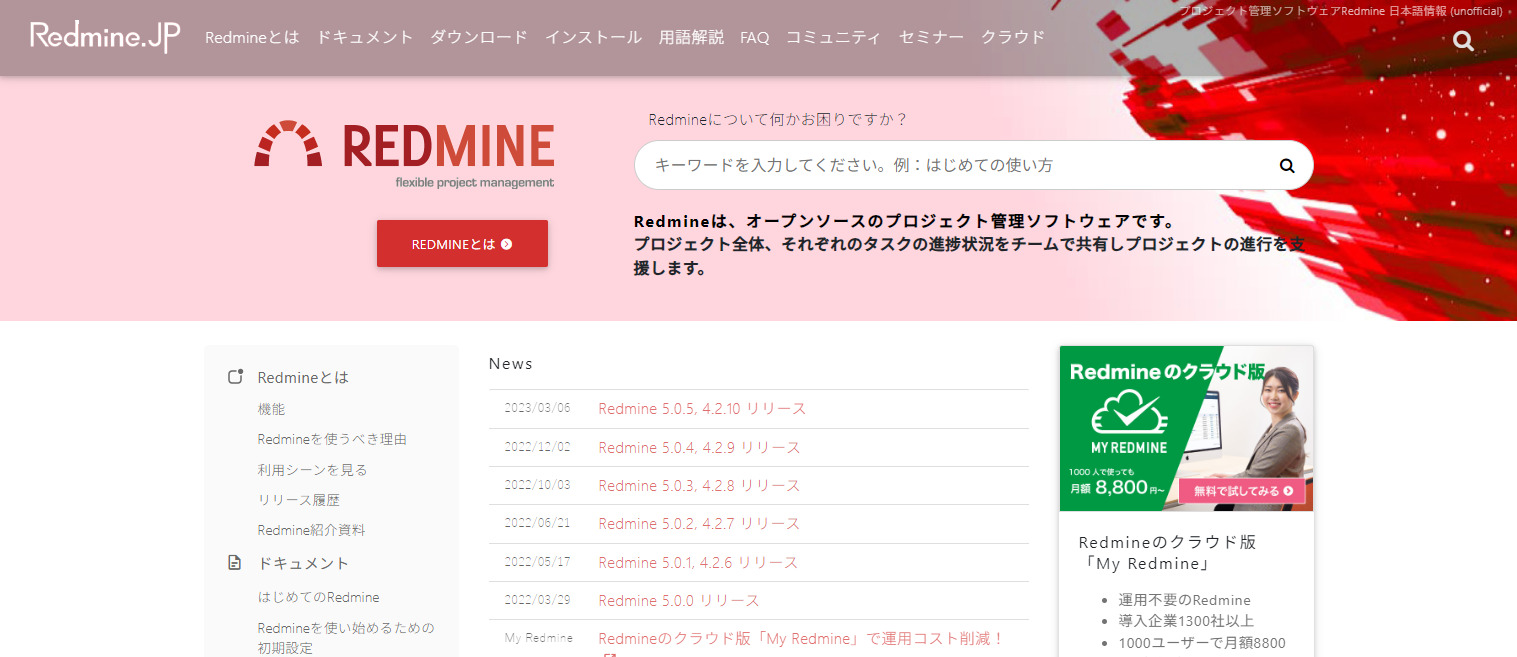Click the 無料で試してみる button
Image resolution: width=1517 pixels, height=657 pixels.
click(x=1244, y=491)
